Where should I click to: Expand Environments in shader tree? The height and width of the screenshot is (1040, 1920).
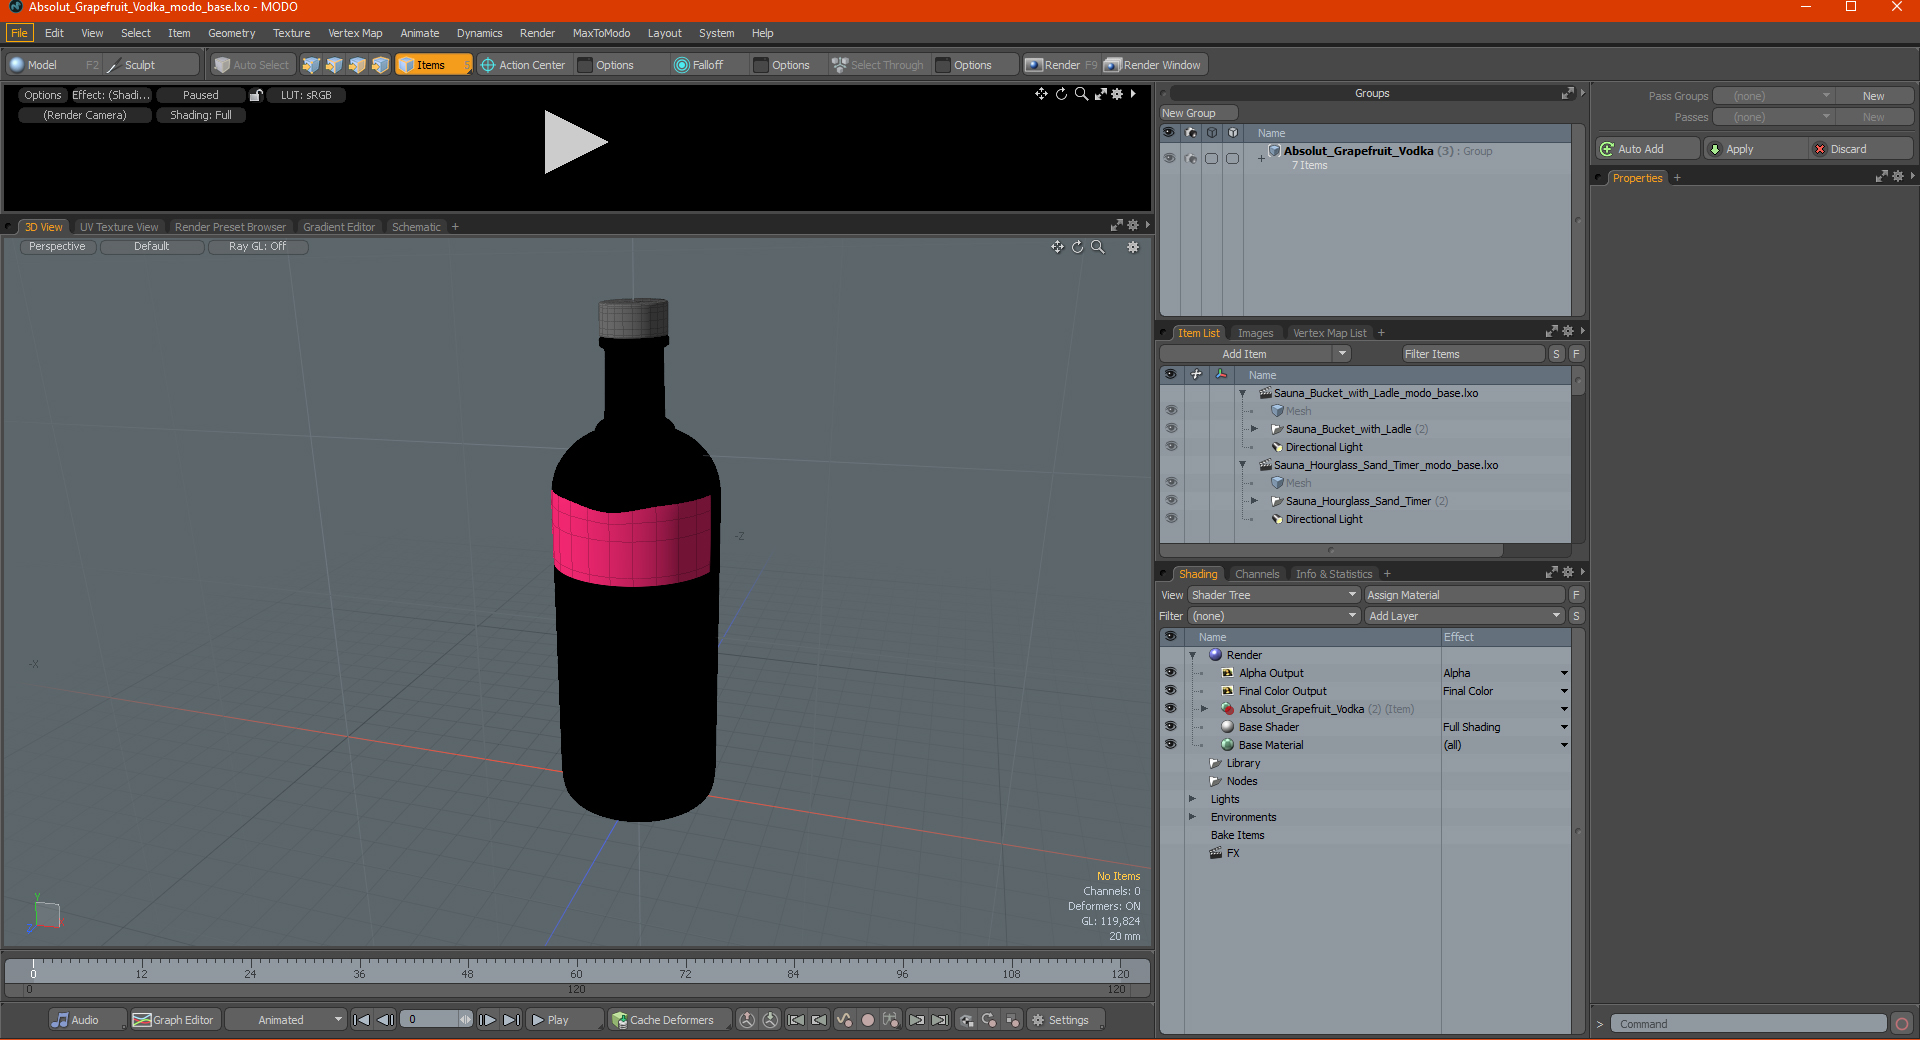[1192, 817]
